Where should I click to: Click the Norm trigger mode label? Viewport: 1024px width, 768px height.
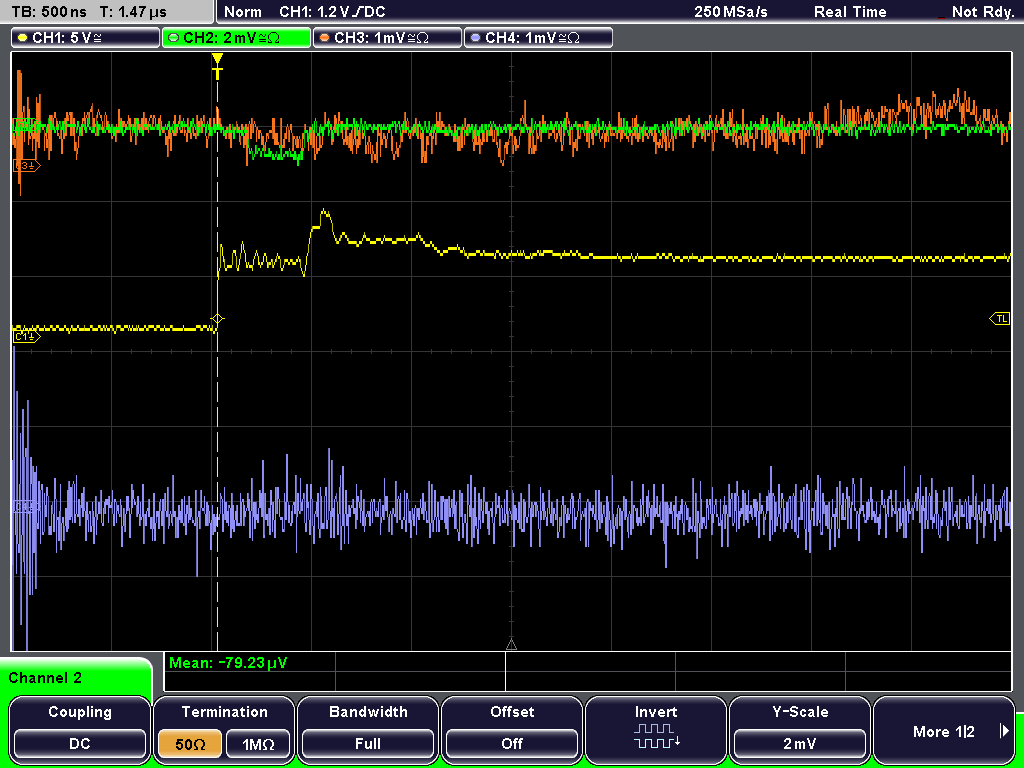tap(243, 12)
